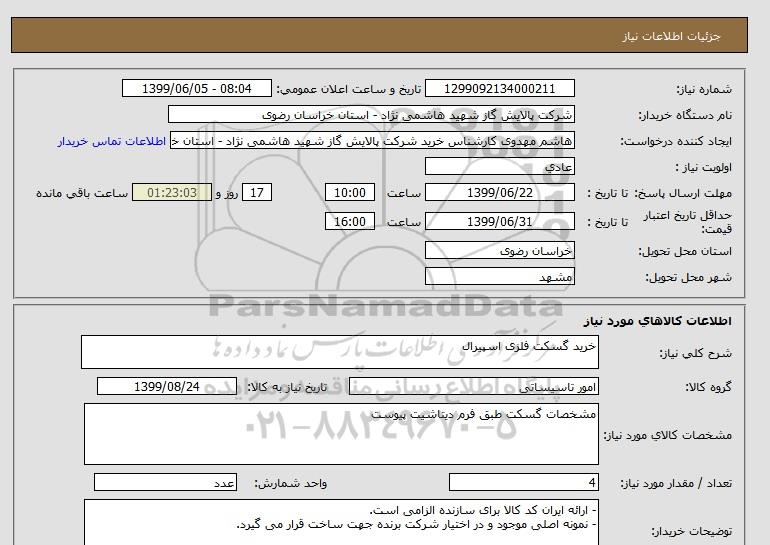Select the priority field showing عادی
The image size is (770, 545).
coord(499,167)
